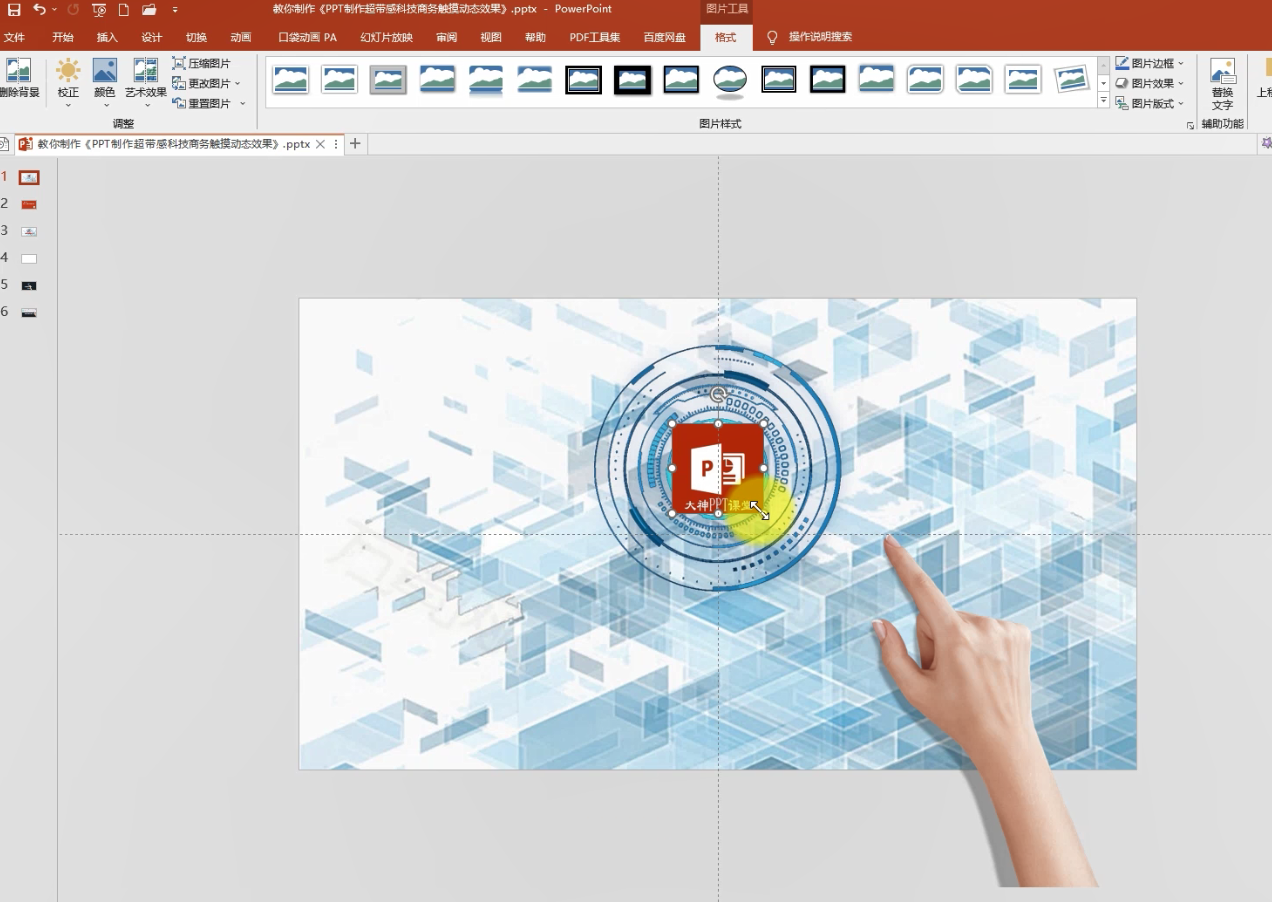Viewport: 1272px width, 902px height.
Task: Click the 操作说明搜索 search box
Action: coord(820,37)
